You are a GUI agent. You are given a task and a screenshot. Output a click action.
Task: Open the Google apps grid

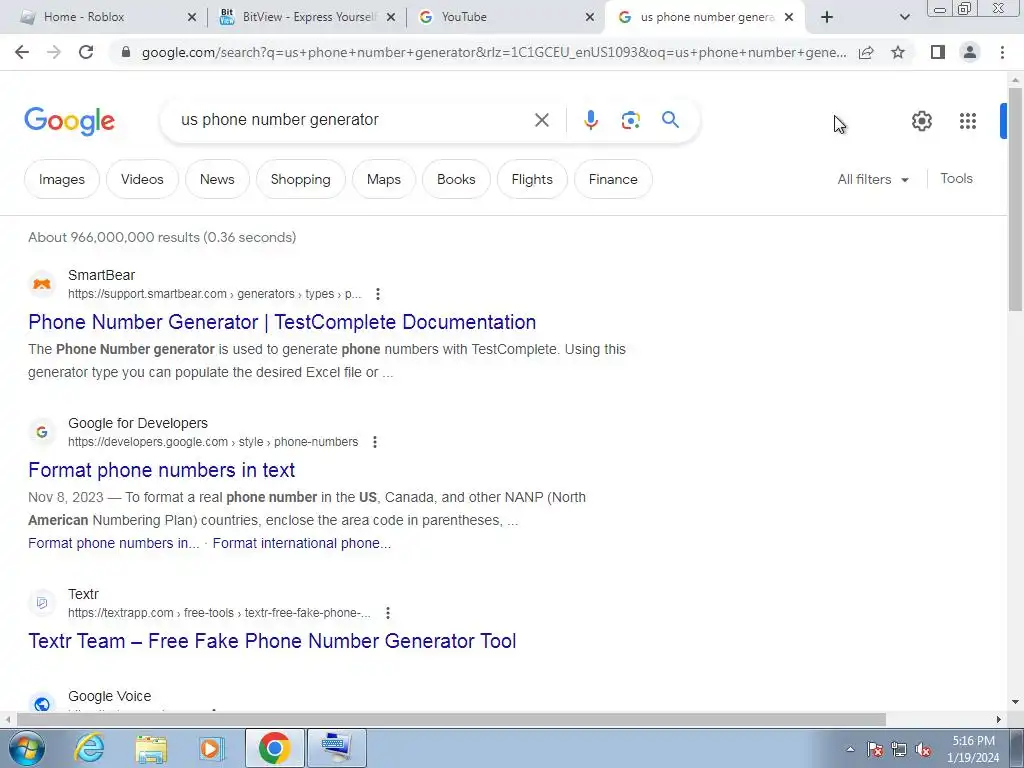pos(968,121)
